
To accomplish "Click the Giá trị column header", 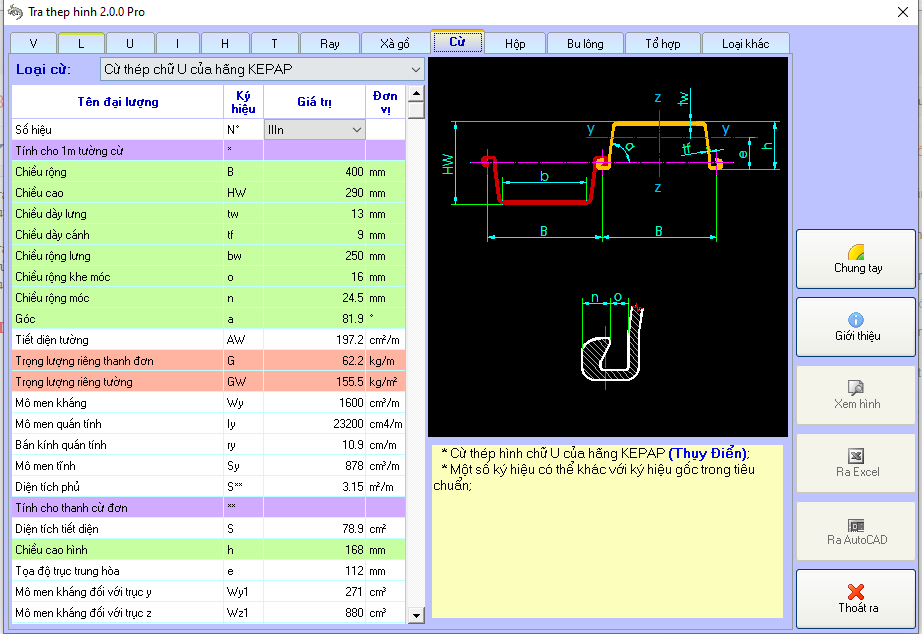I will pos(315,102).
